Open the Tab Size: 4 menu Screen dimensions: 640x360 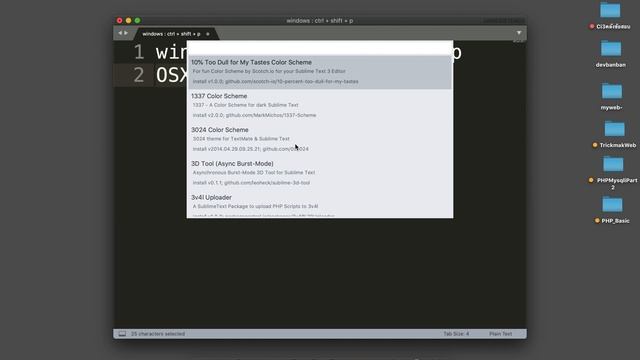(x=456, y=334)
